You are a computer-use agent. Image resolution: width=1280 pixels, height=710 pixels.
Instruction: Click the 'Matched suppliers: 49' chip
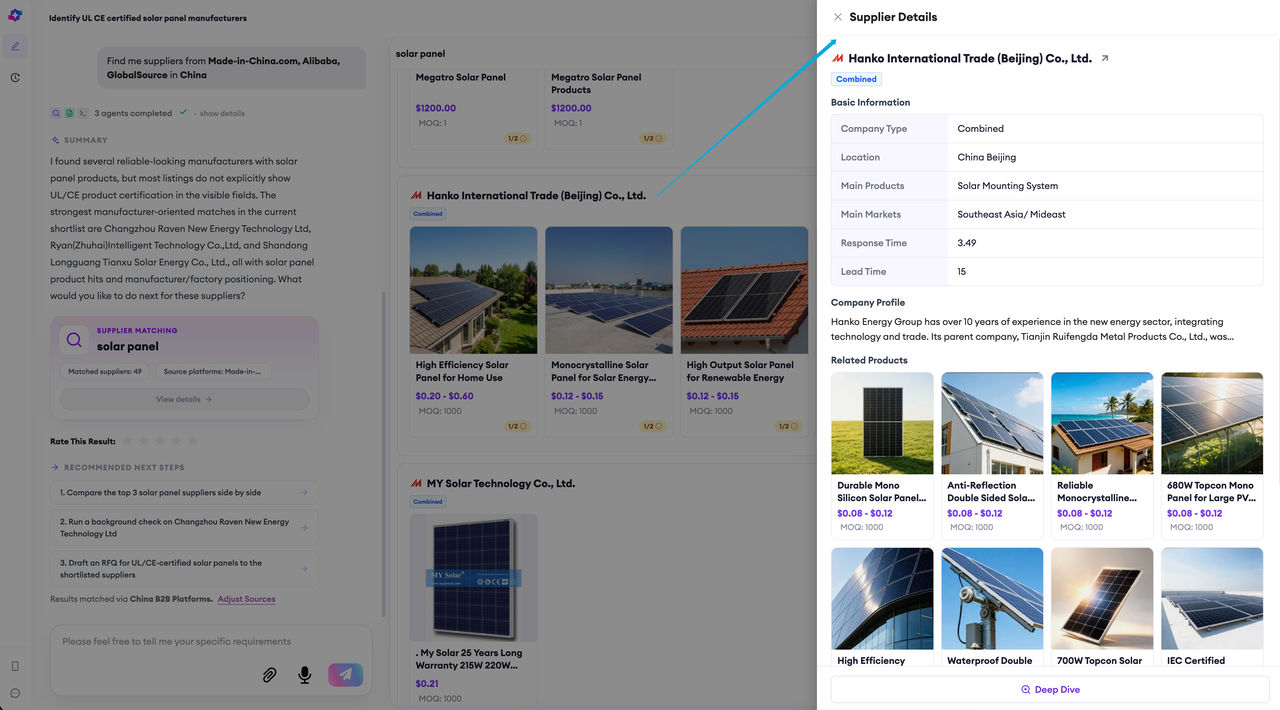point(105,372)
